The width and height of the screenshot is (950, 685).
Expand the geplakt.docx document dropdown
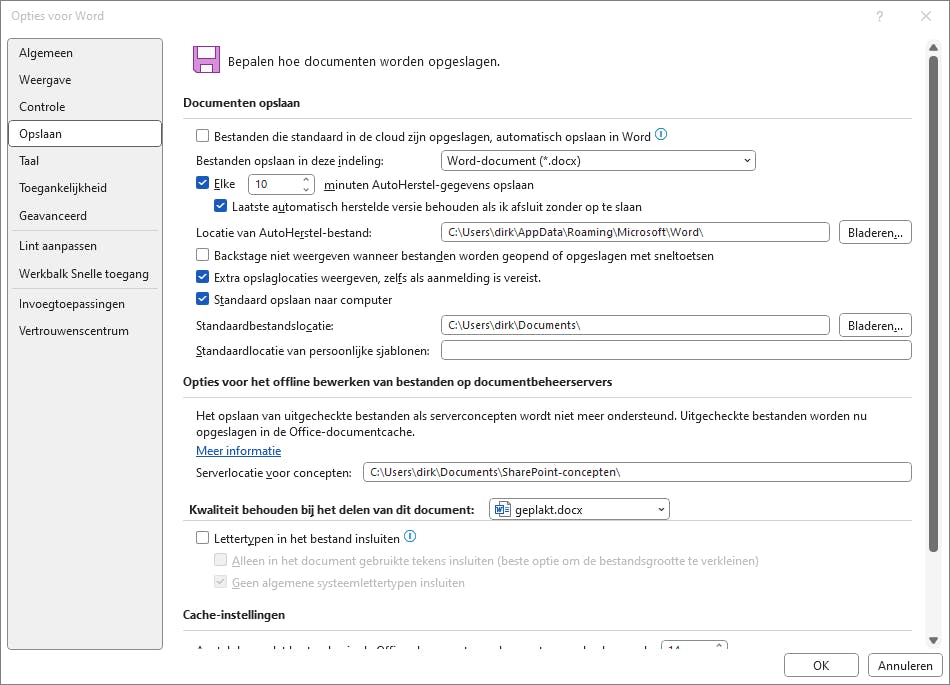580,510
